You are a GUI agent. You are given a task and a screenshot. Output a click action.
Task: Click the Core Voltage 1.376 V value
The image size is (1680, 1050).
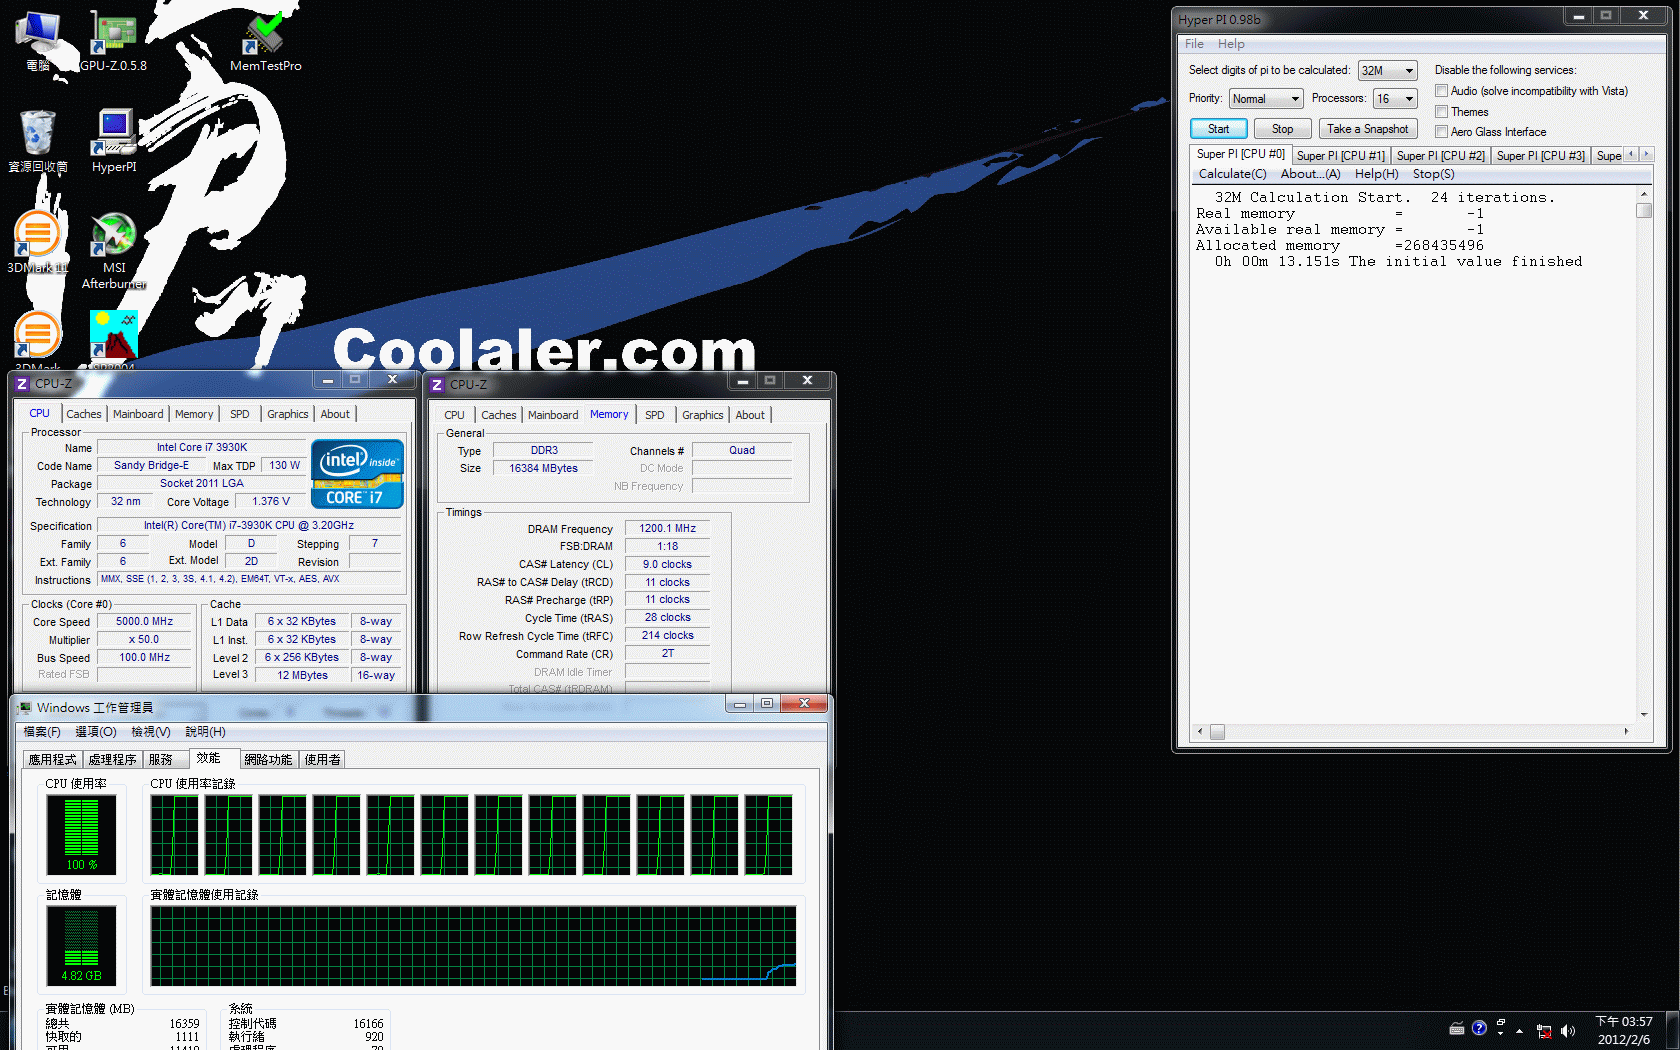(x=270, y=502)
